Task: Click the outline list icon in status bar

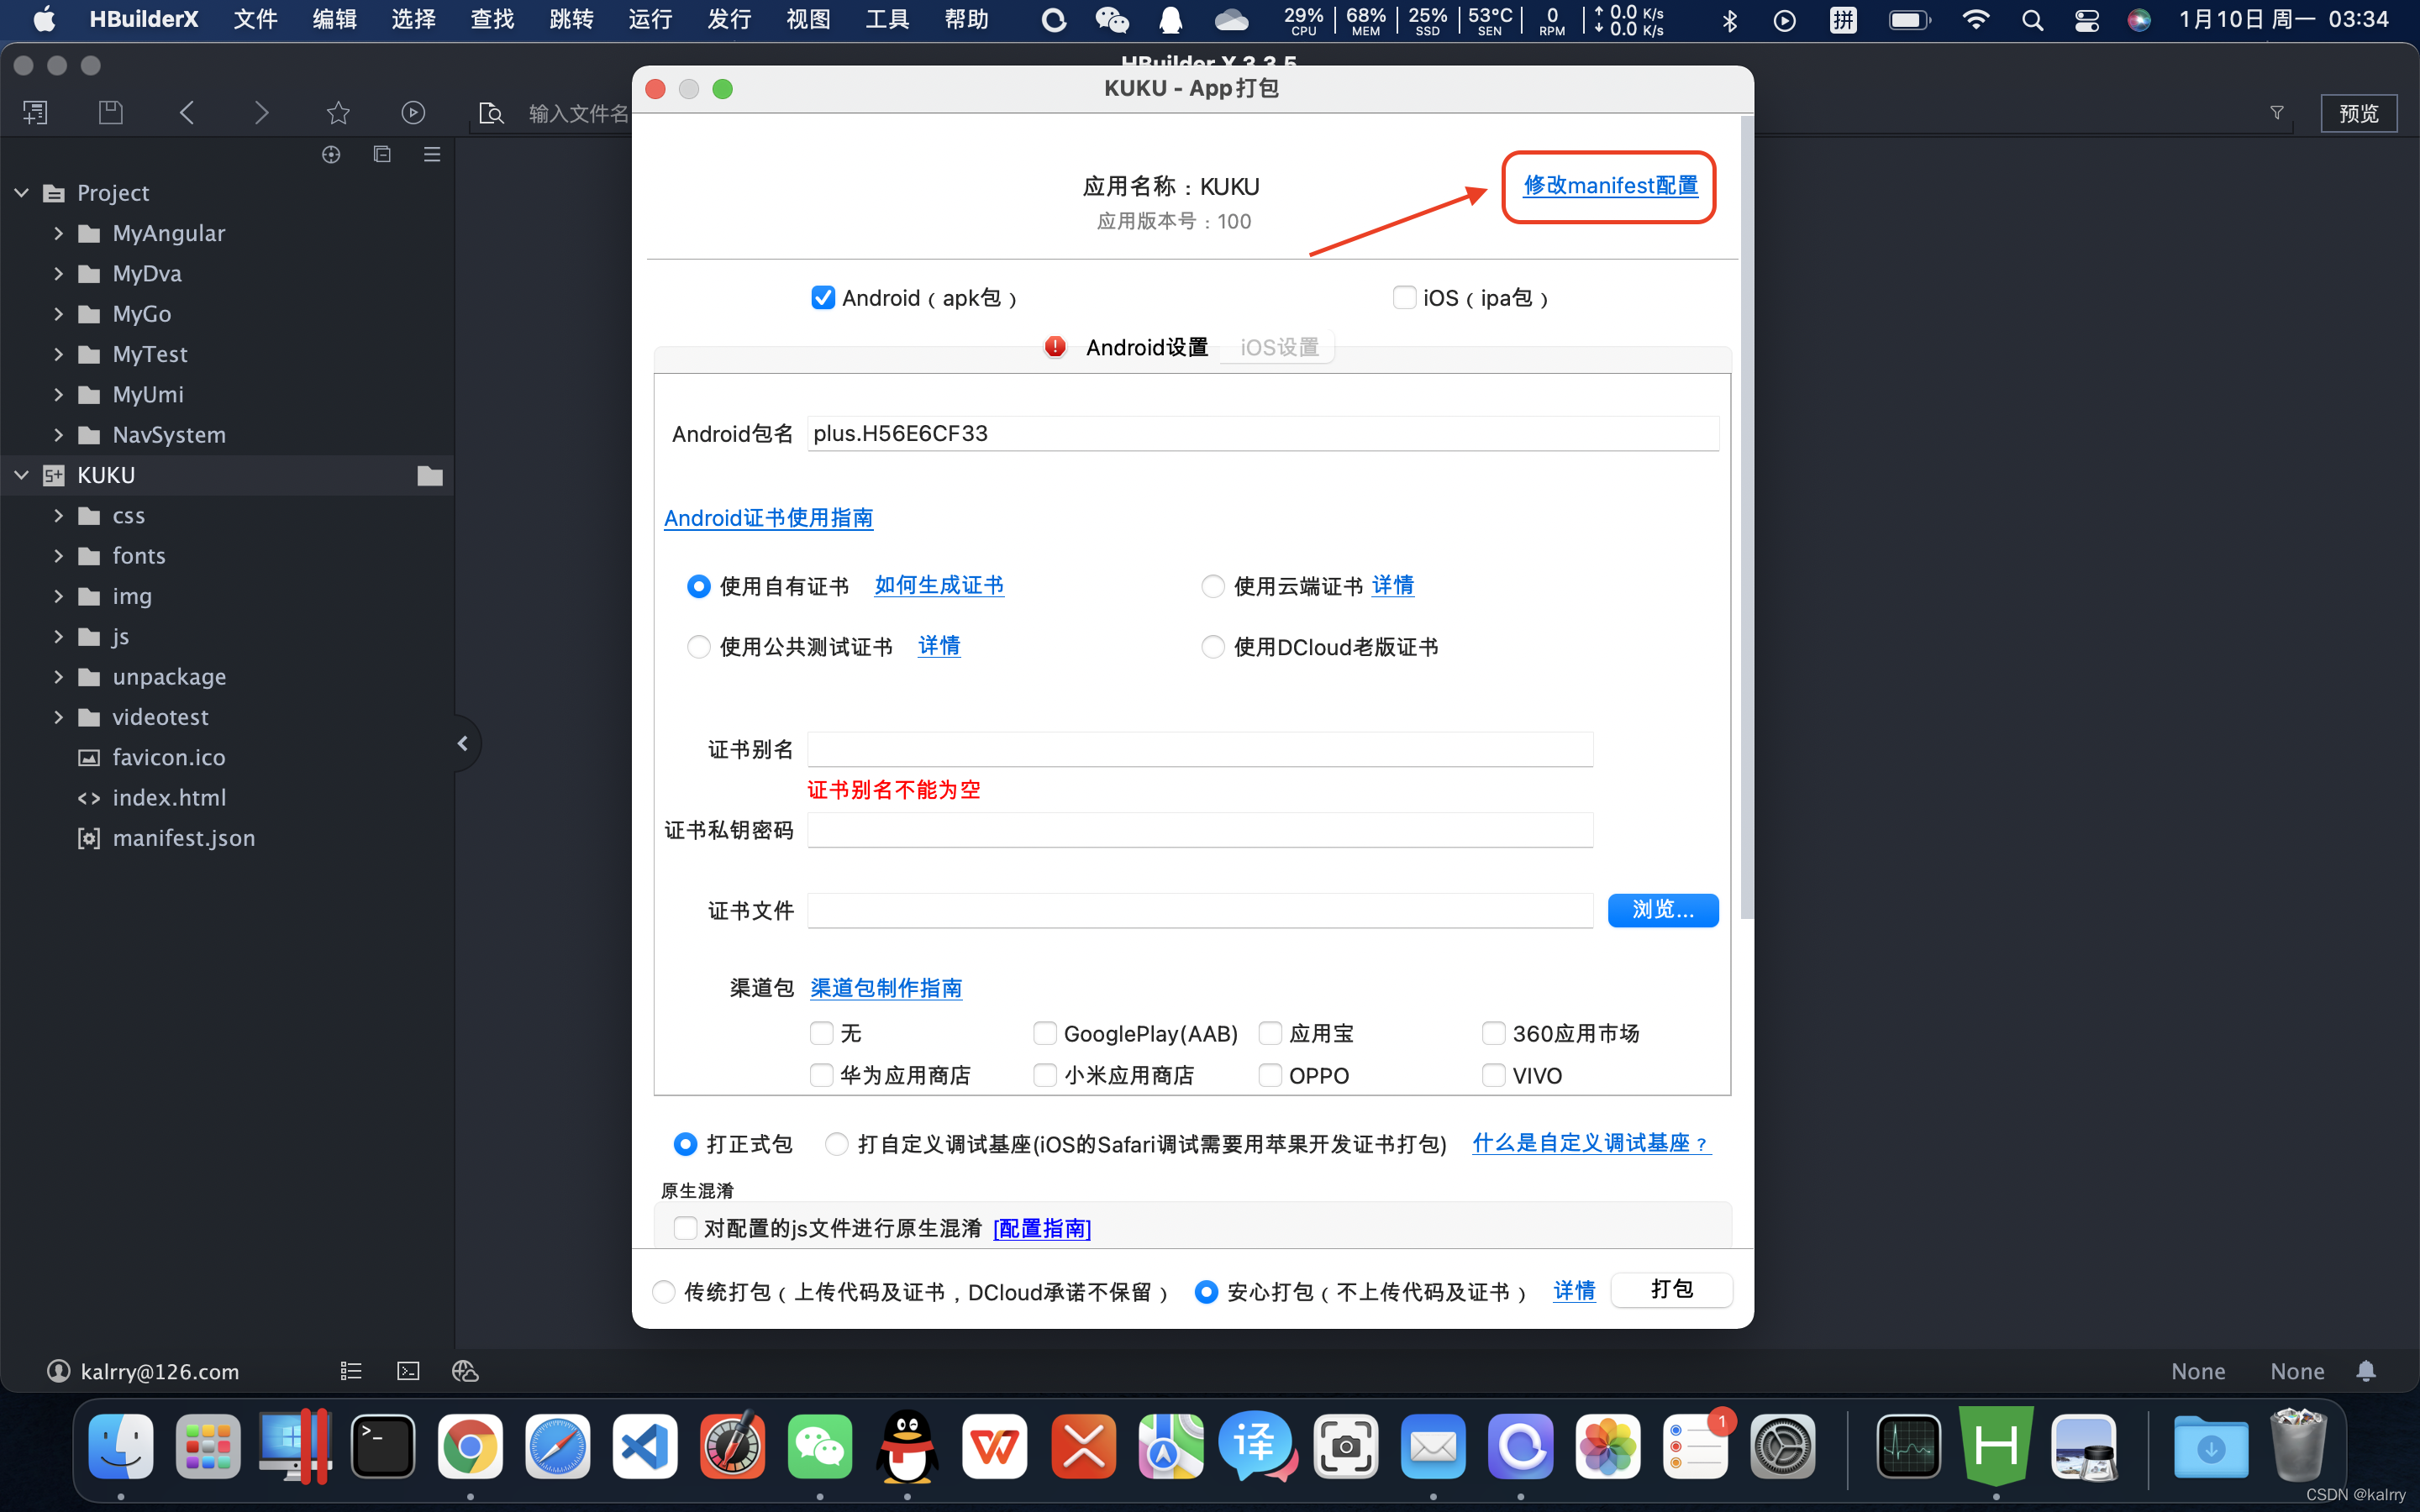Action: pyautogui.click(x=351, y=1371)
